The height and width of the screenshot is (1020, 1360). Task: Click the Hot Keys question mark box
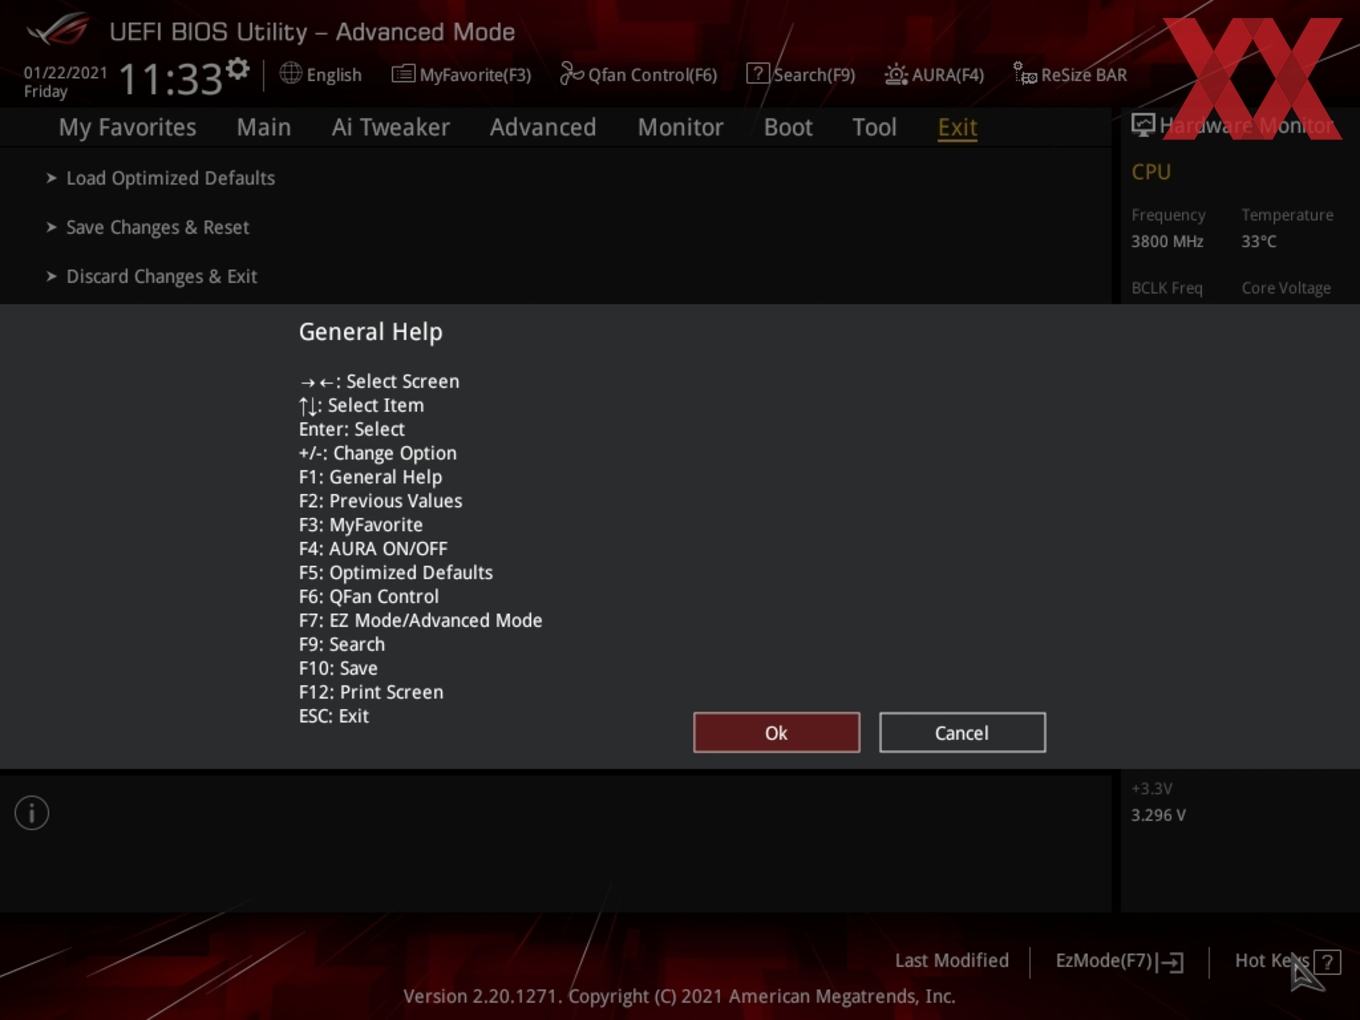(x=1327, y=962)
